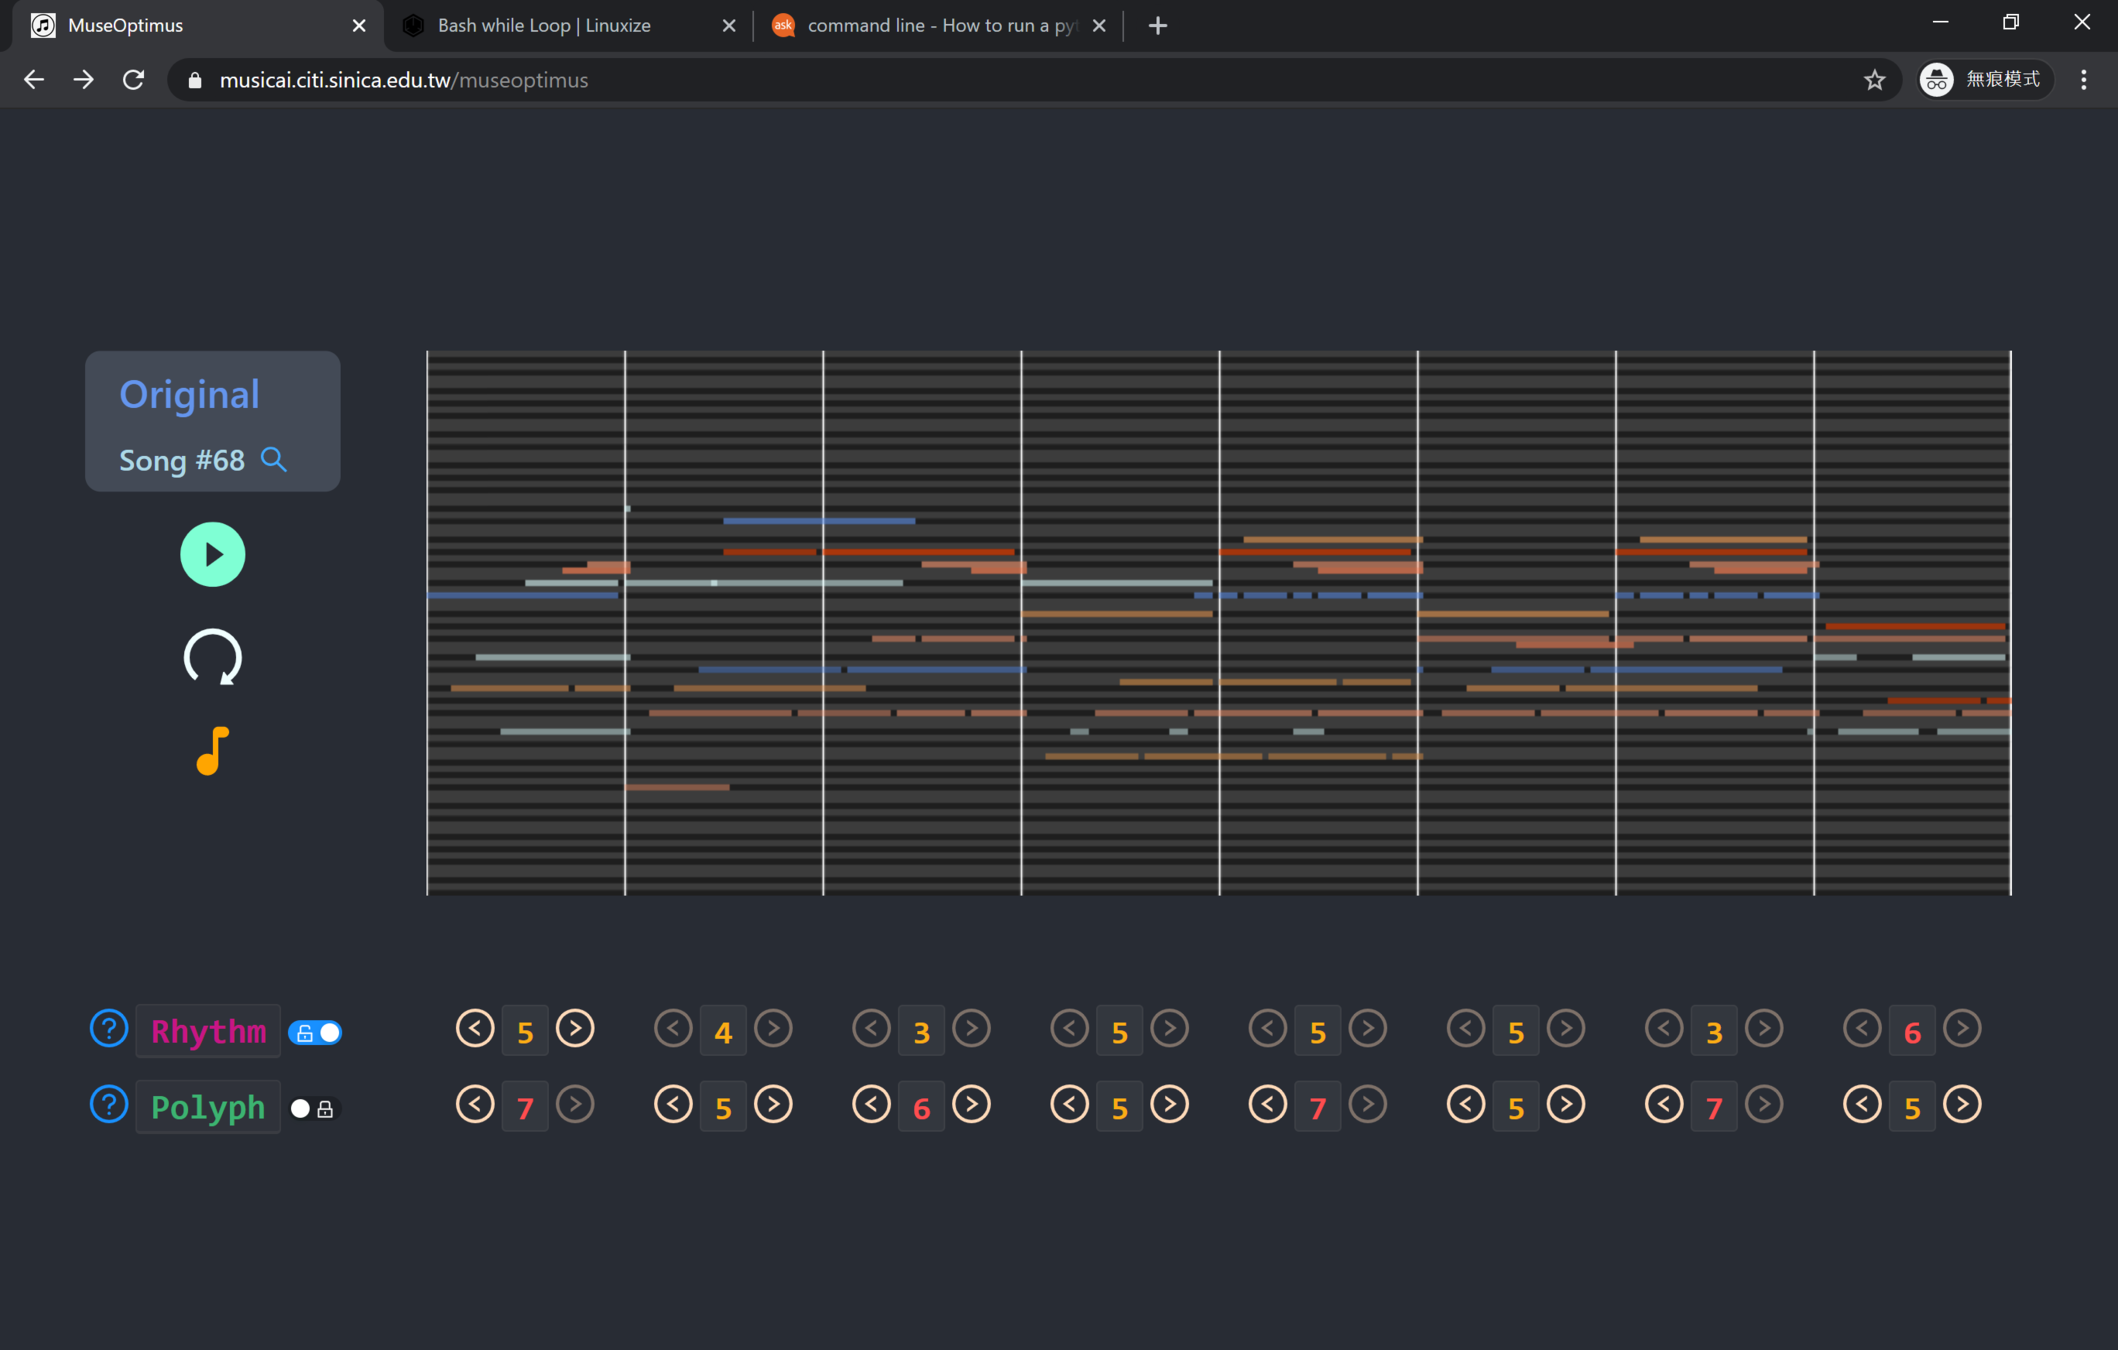
Task: Click the search magnifier beside Song #68
Action: [274, 459]
